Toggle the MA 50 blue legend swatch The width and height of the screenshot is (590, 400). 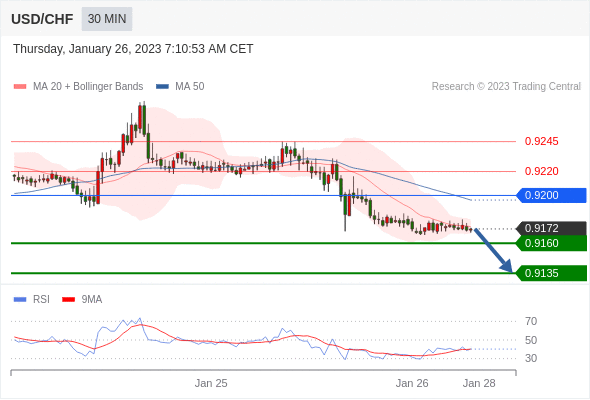162,87
